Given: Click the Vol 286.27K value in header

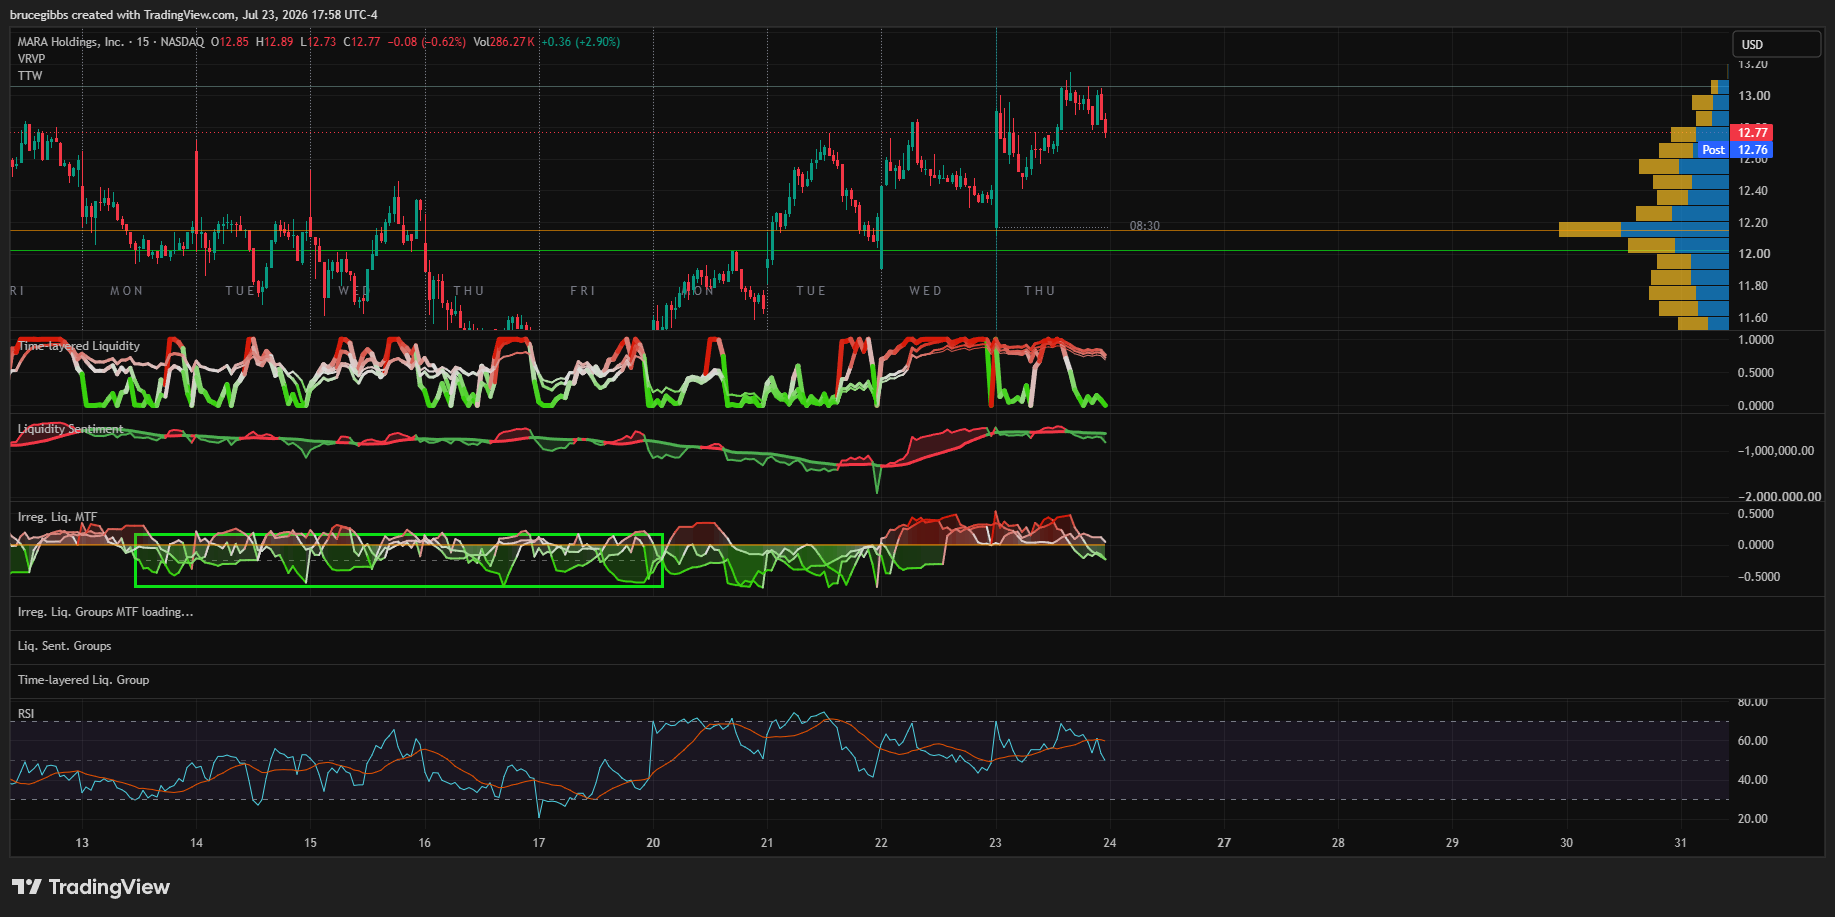Looking at the screenshot, I should (x=504, y=42).
